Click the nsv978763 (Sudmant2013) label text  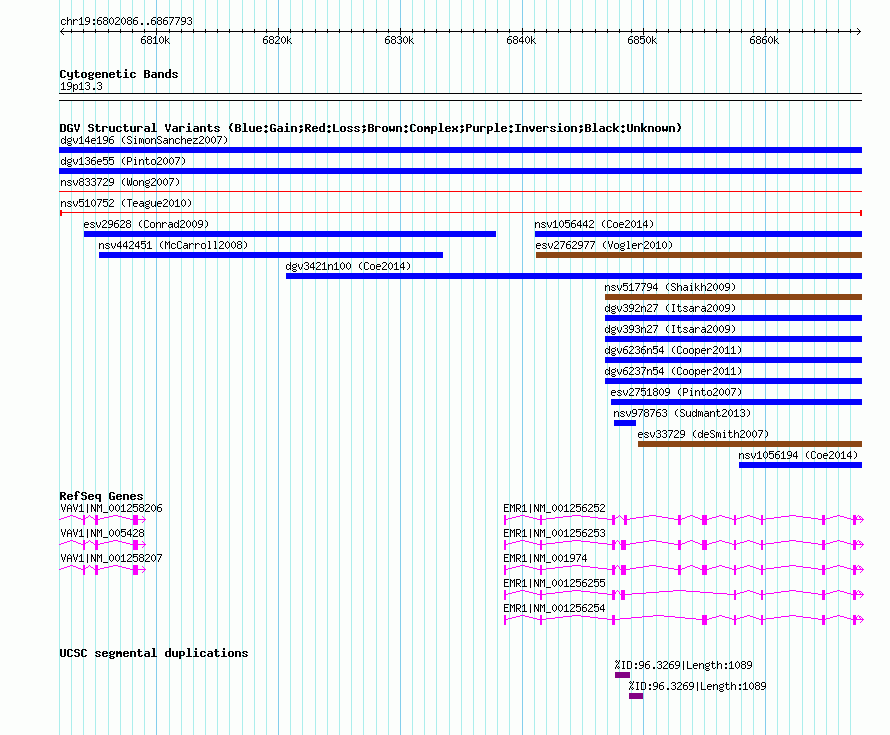[682, 413]
